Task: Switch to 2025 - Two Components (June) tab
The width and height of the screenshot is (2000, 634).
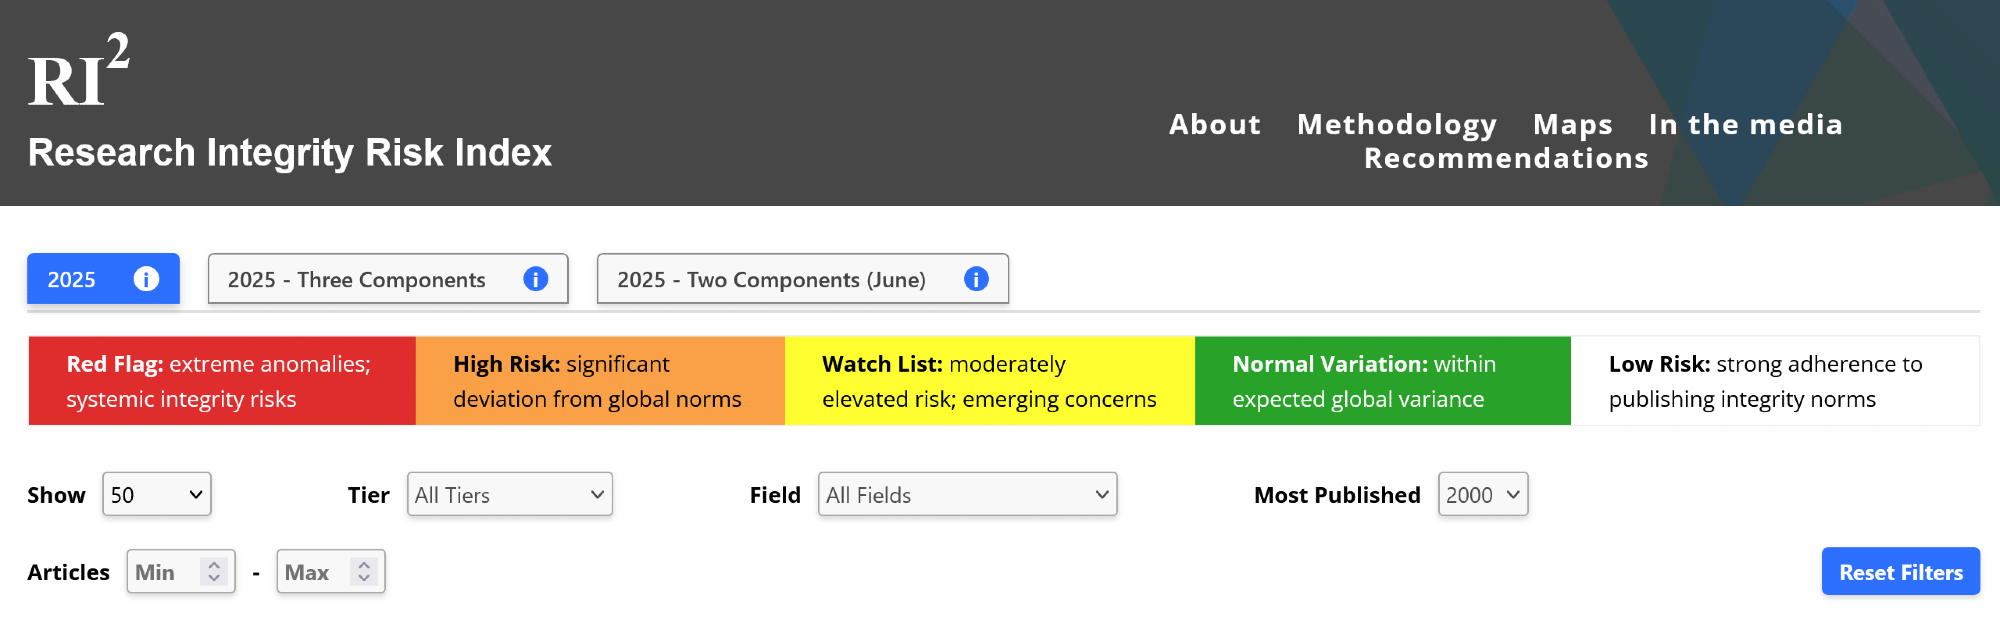Action: 771,280
